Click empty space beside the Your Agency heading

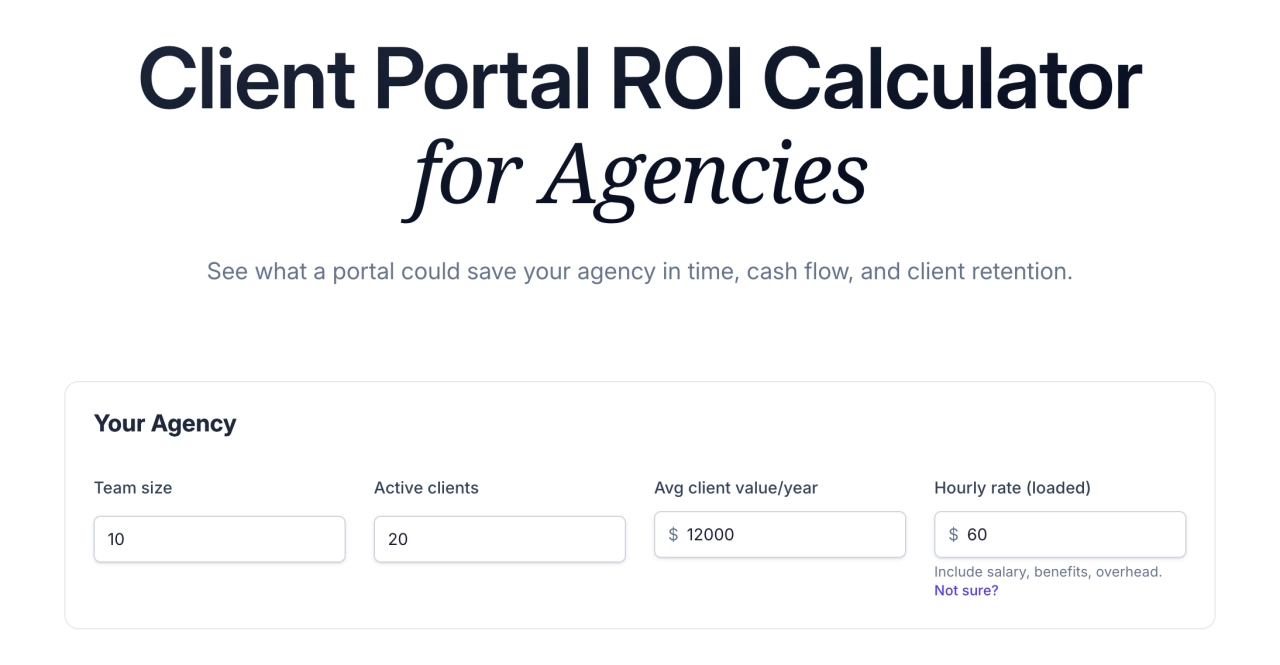coord(700,423)
